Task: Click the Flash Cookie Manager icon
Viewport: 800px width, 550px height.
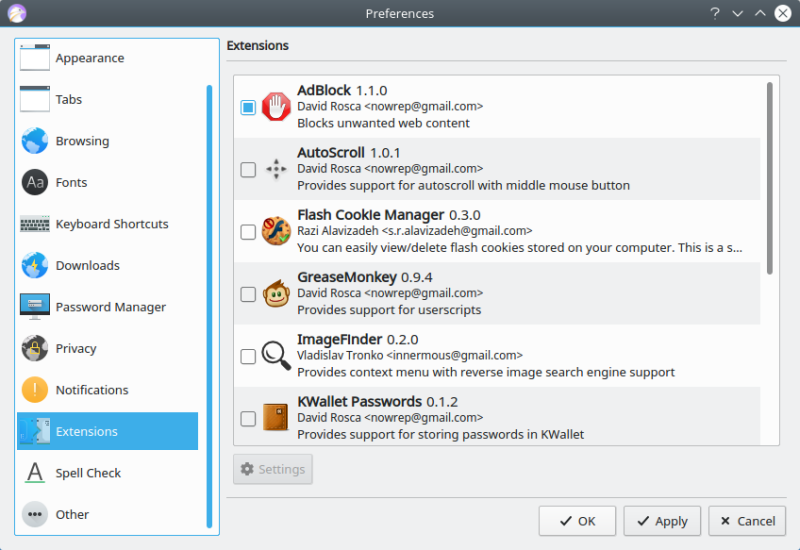Action: [x=276, y=231]
